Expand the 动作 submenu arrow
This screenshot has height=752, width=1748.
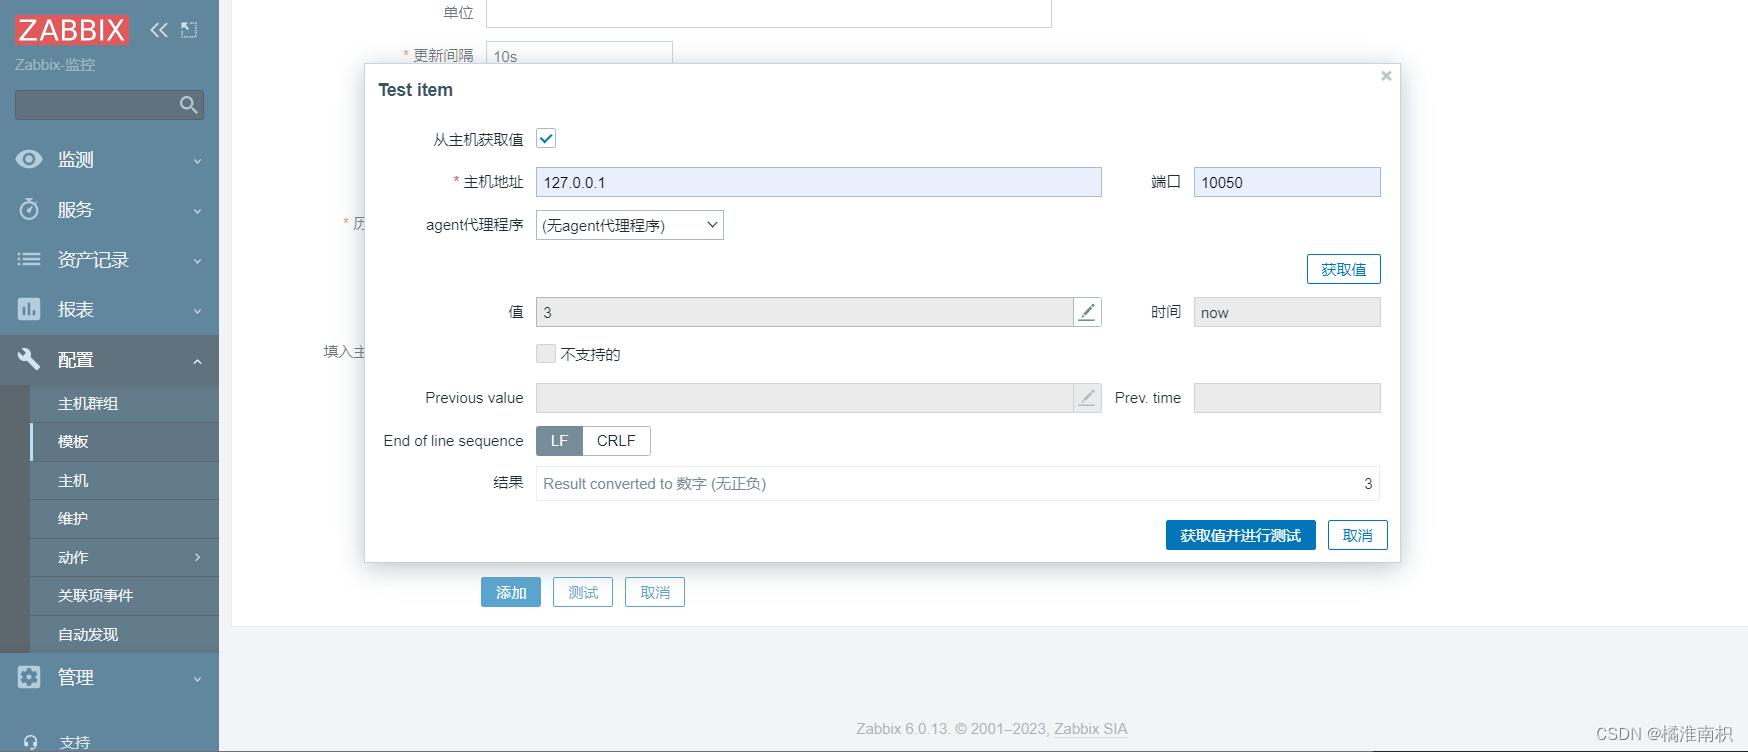197,557
